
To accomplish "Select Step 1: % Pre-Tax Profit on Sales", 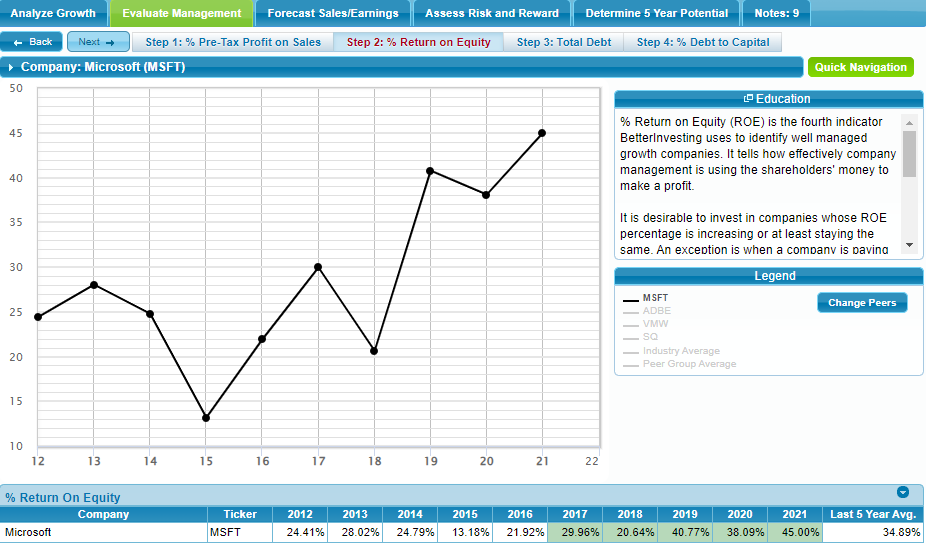I will tap(233, 42).
